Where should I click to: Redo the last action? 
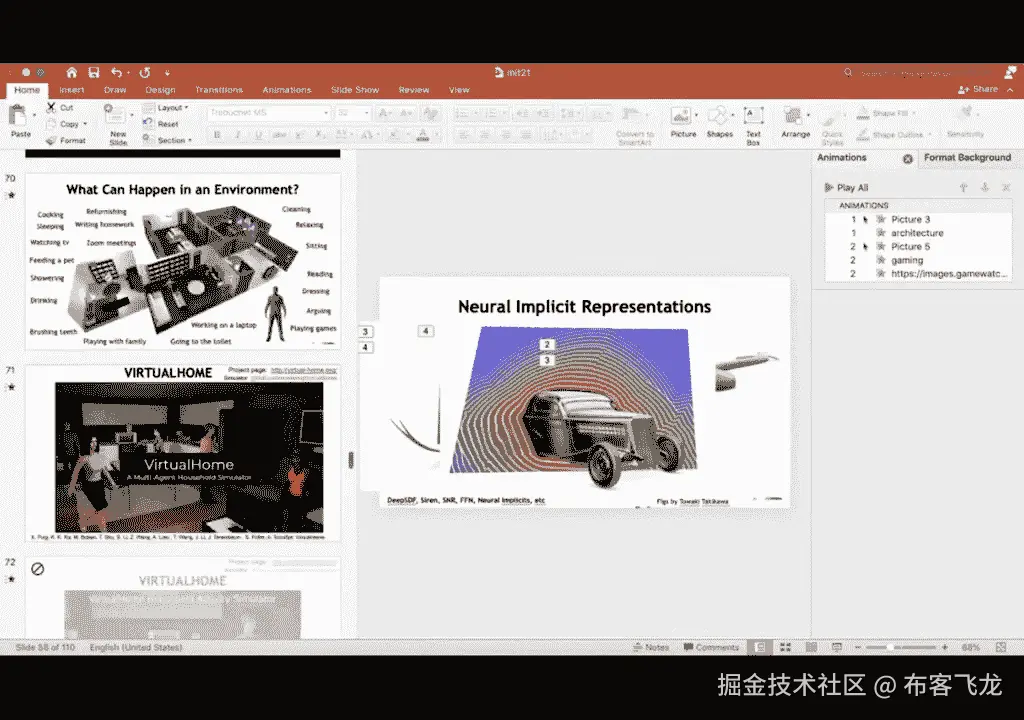click(x=145, y=73)
